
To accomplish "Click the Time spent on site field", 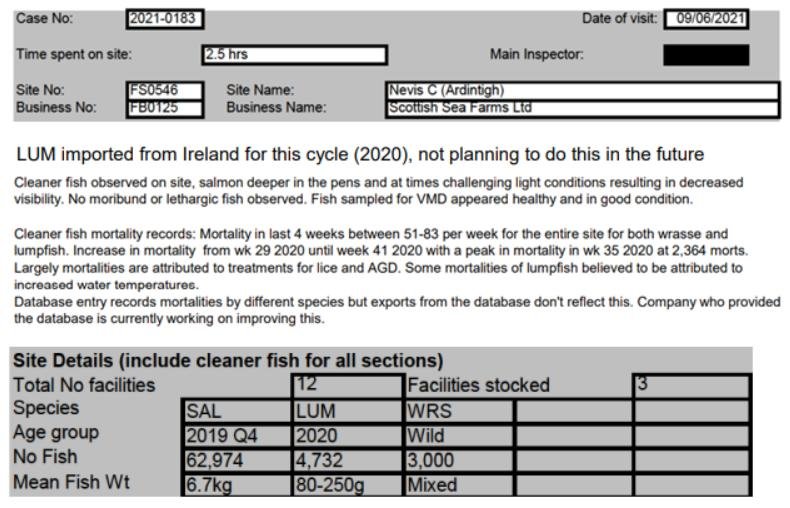I will coord(293,54).
